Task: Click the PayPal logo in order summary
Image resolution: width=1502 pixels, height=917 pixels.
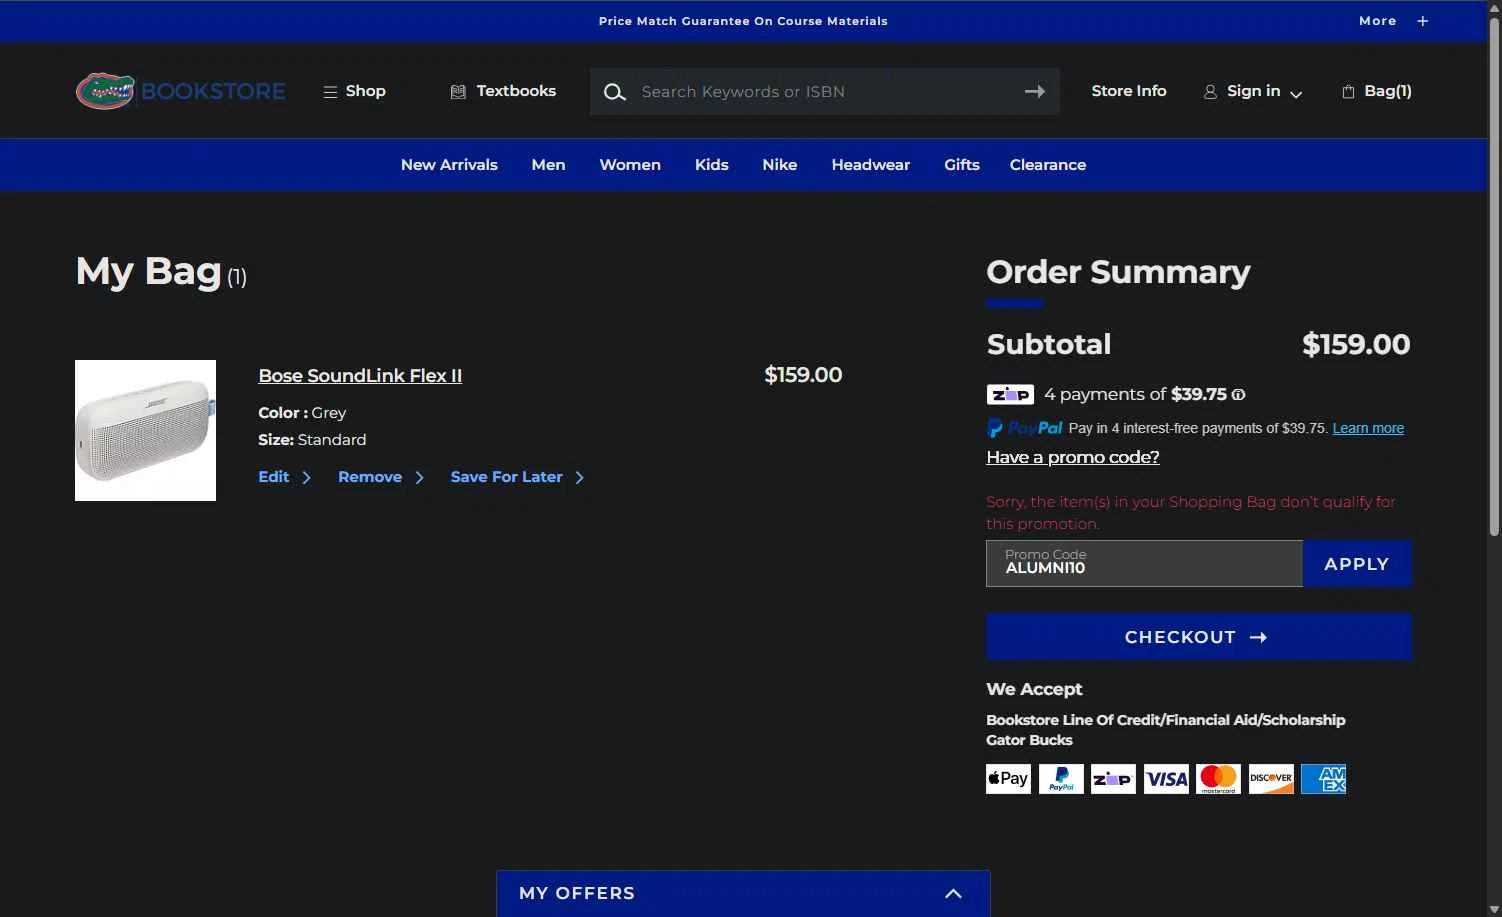Action: tap(1025, 428)
